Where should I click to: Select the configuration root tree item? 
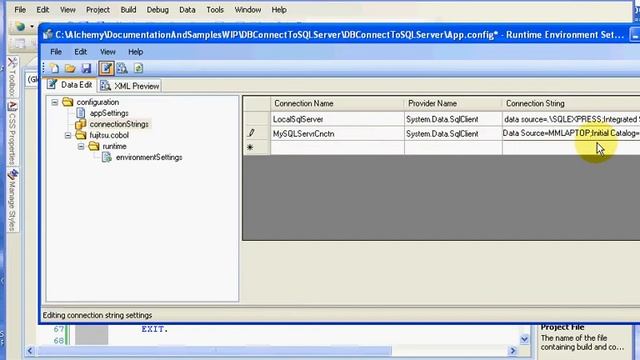98,102
